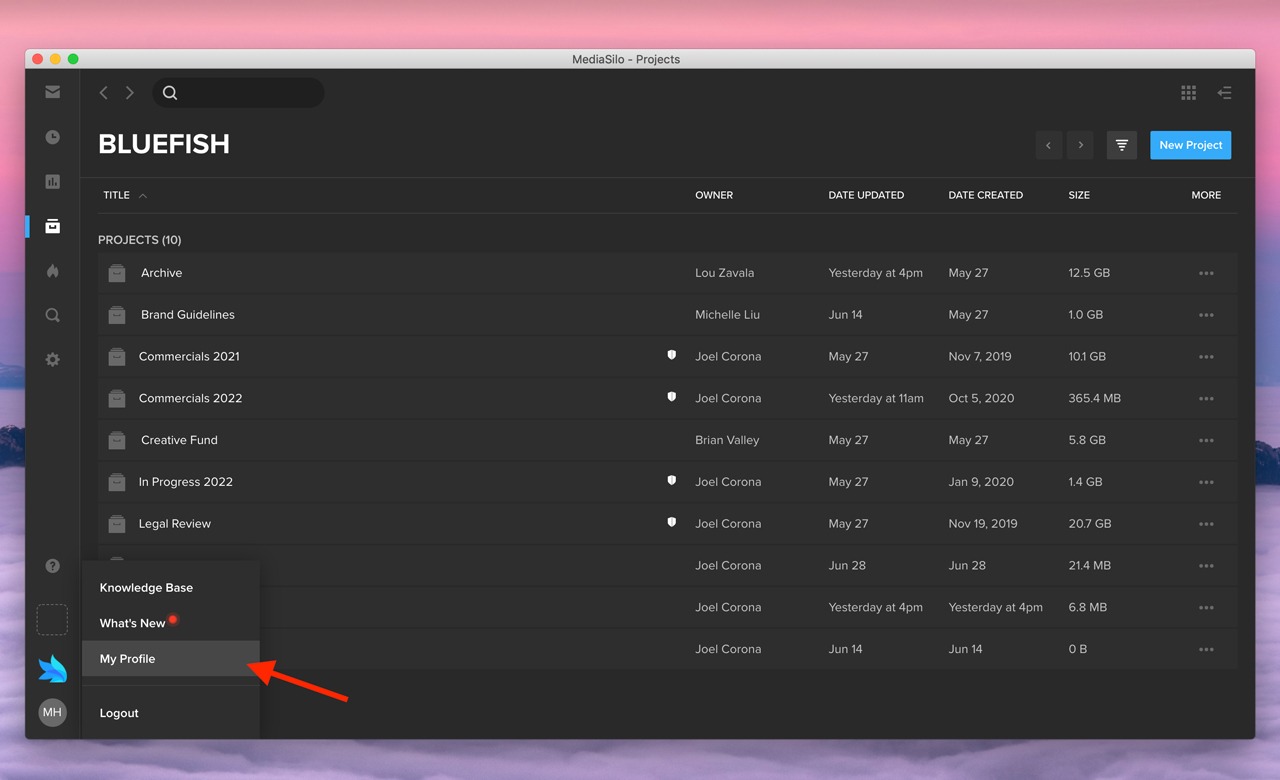
Task: Go to previous page of projects
Action: click(1048, 145)
